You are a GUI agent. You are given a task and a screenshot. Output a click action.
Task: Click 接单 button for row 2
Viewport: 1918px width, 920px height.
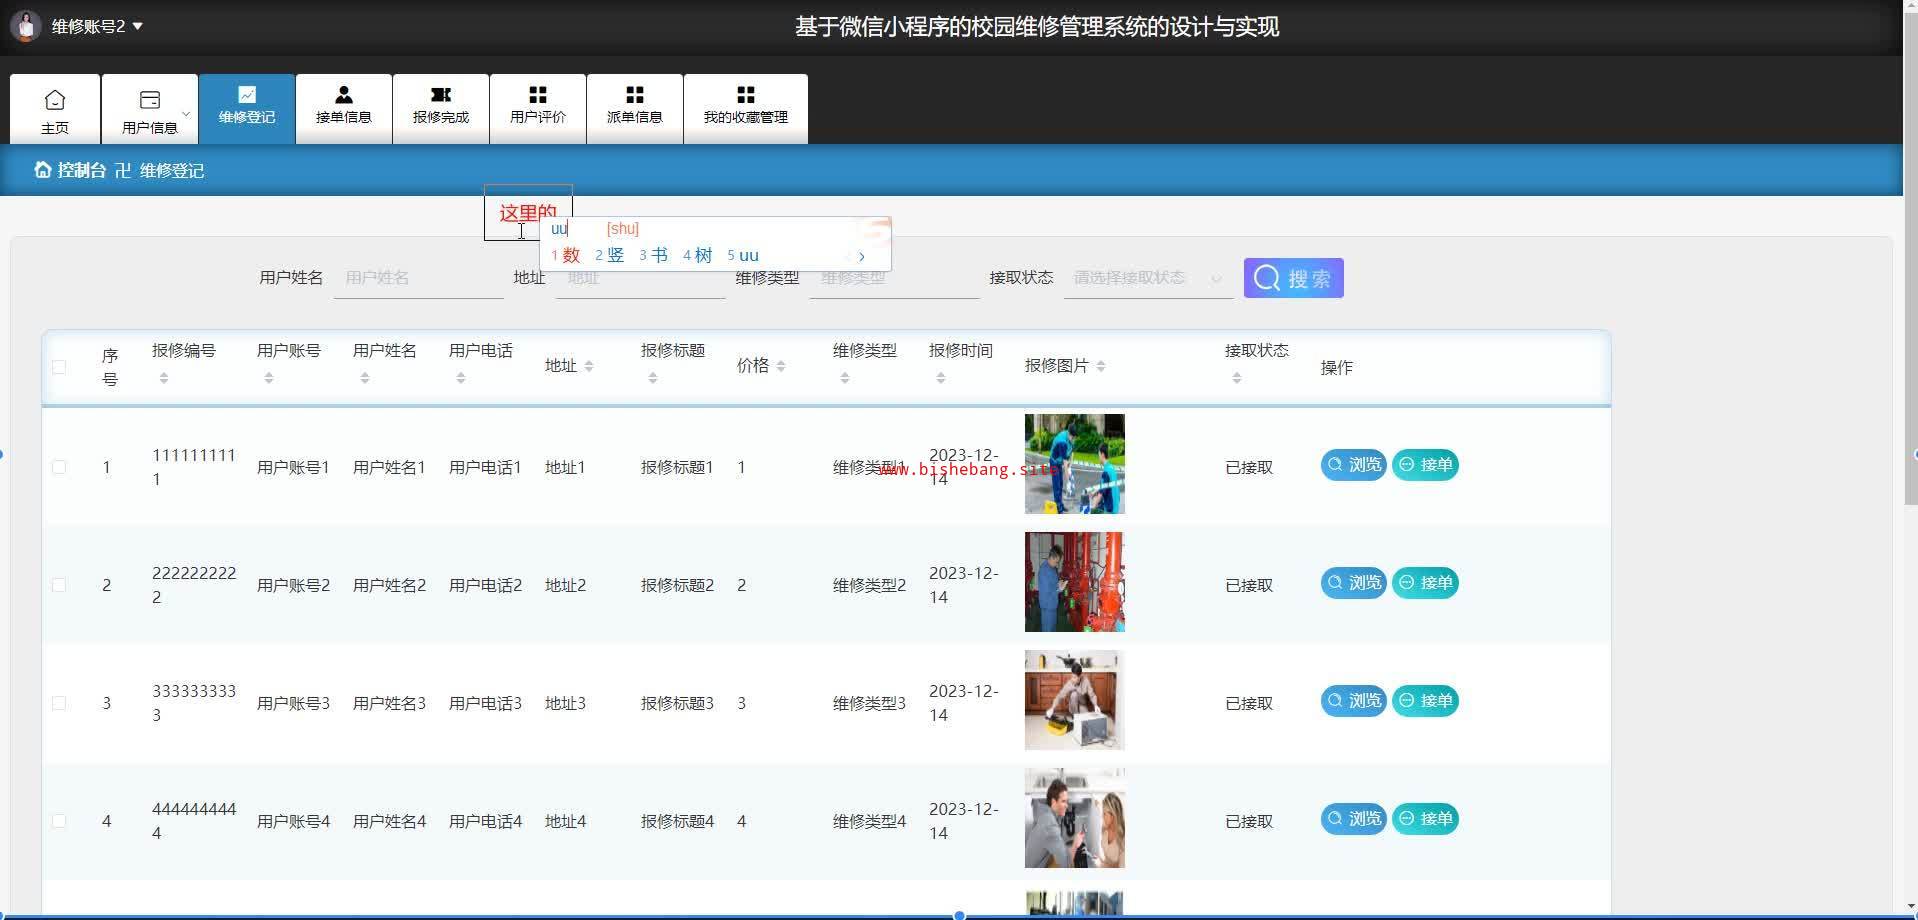click(x=1425, y=583)
